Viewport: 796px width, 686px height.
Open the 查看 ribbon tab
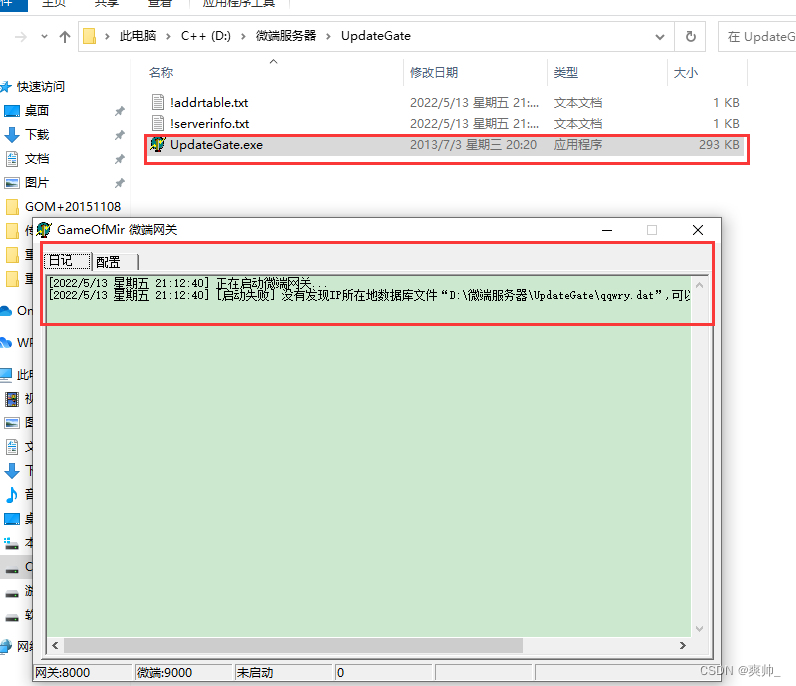tap(159, 4)
